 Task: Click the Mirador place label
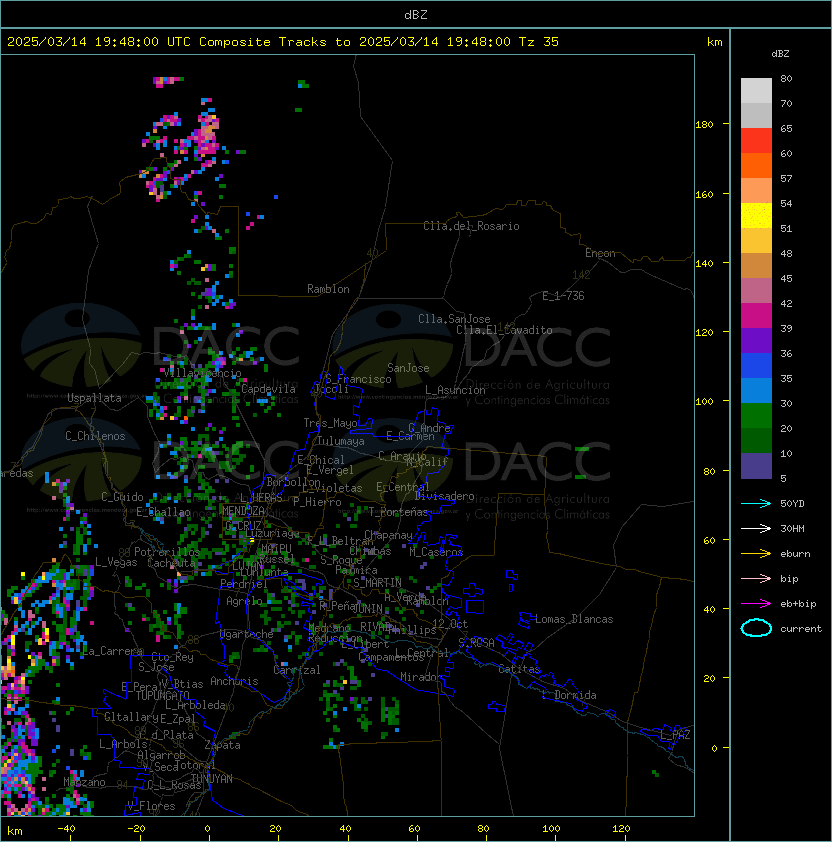pyautogui.click(x=422, y=677)
